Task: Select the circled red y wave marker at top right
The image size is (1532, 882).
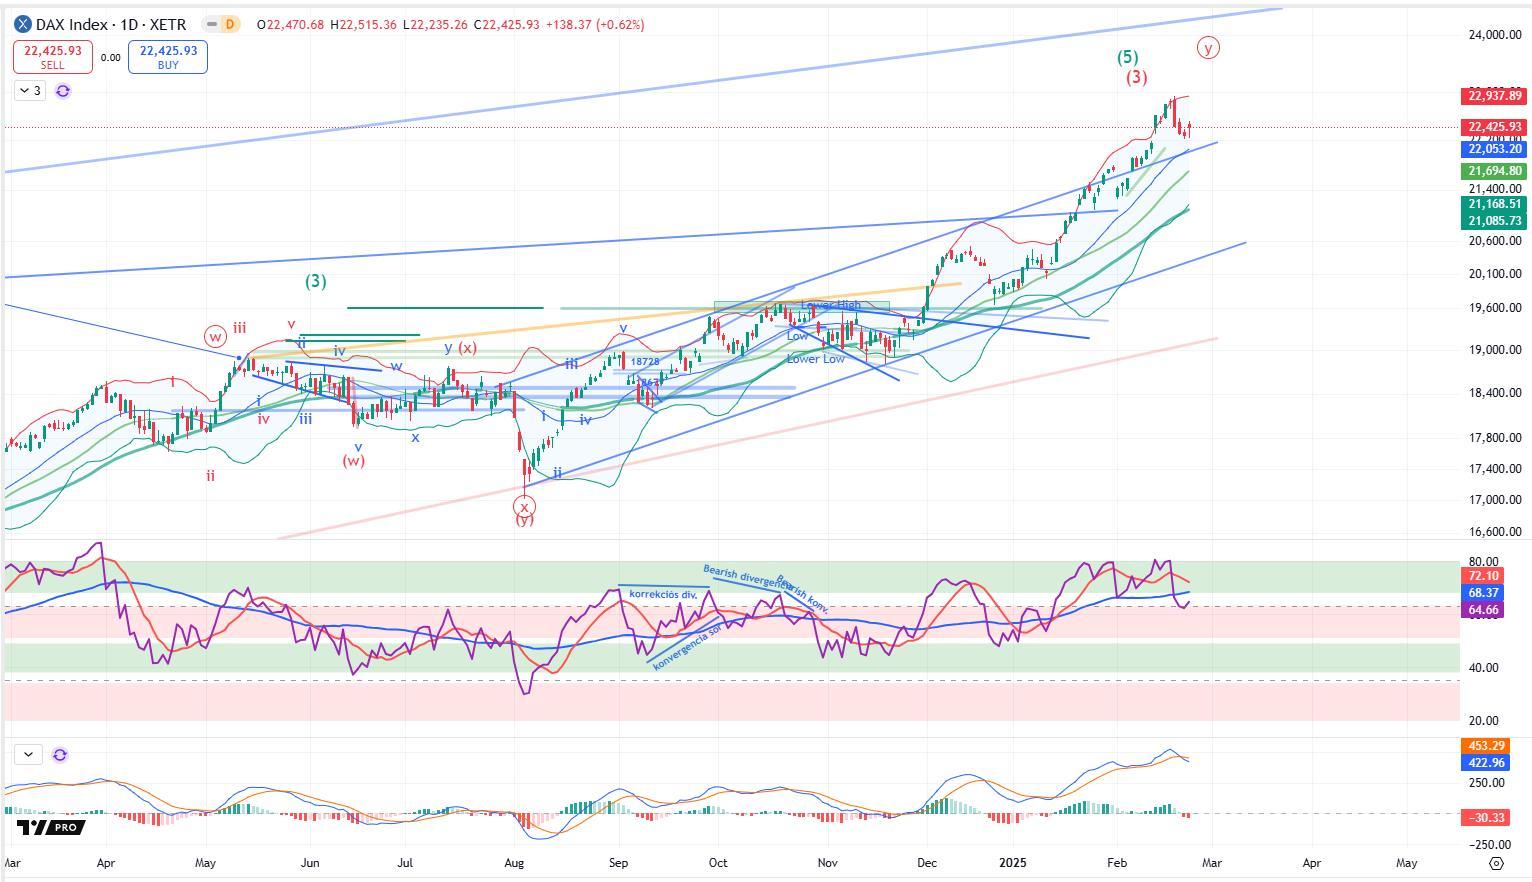Action: [x=1208, y=47]
